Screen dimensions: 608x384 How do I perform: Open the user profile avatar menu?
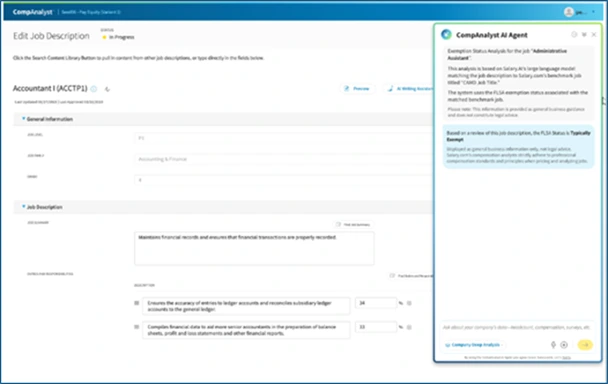[568, 12]
